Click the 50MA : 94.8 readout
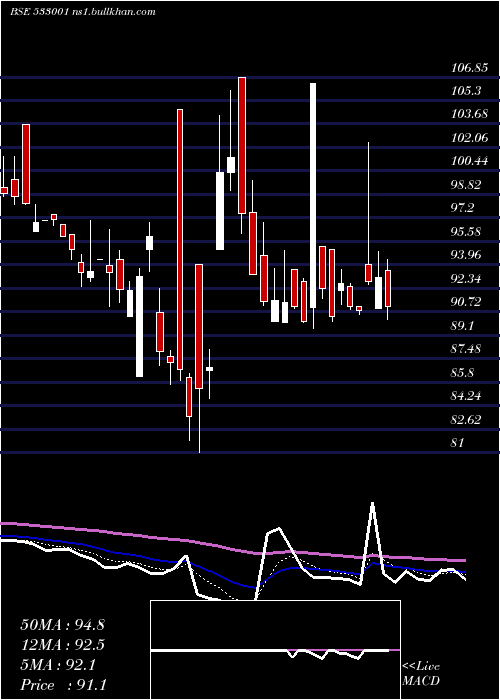 [x=62, y=625]
